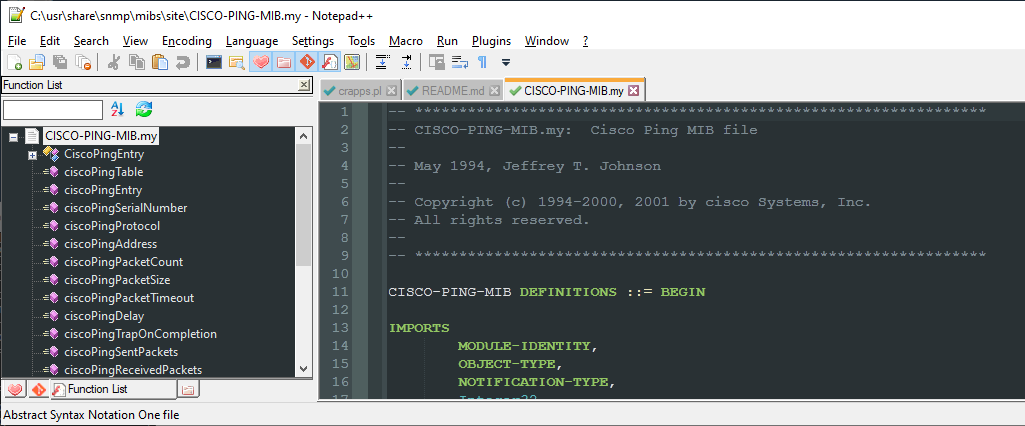Screen dimensions: 1025x426
Task: Select ciscoPingDelay in the function list
Action: (104, 316)
